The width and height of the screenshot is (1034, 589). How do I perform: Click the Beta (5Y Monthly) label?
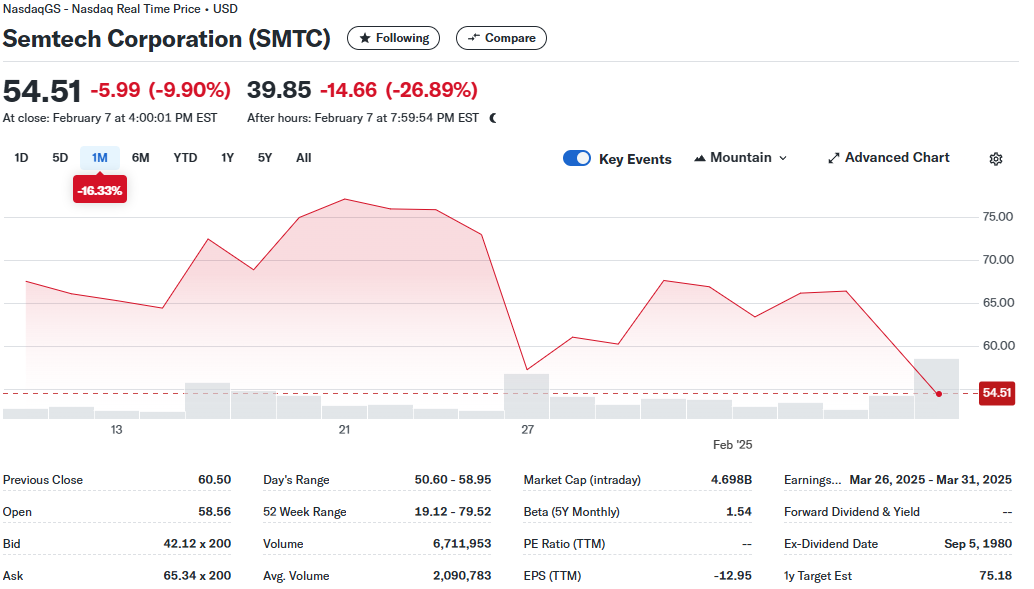point(572,512)
